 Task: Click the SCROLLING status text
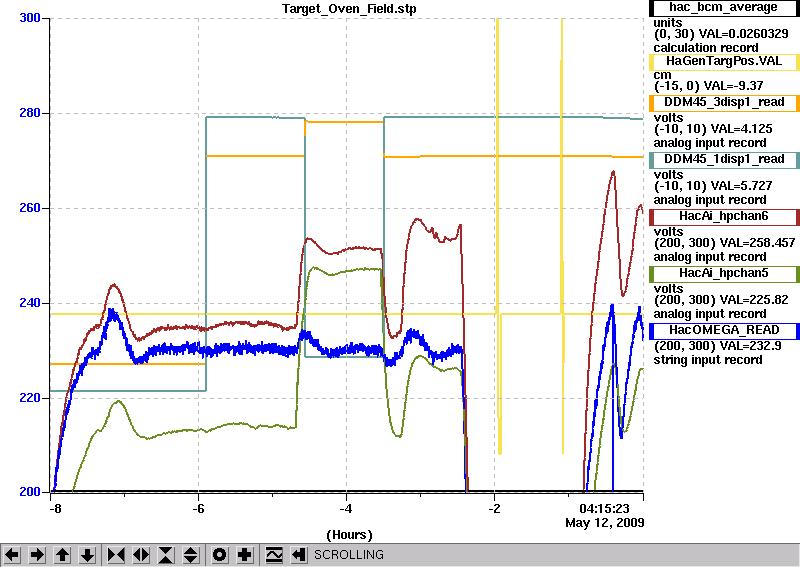click(x=348, y=555)
